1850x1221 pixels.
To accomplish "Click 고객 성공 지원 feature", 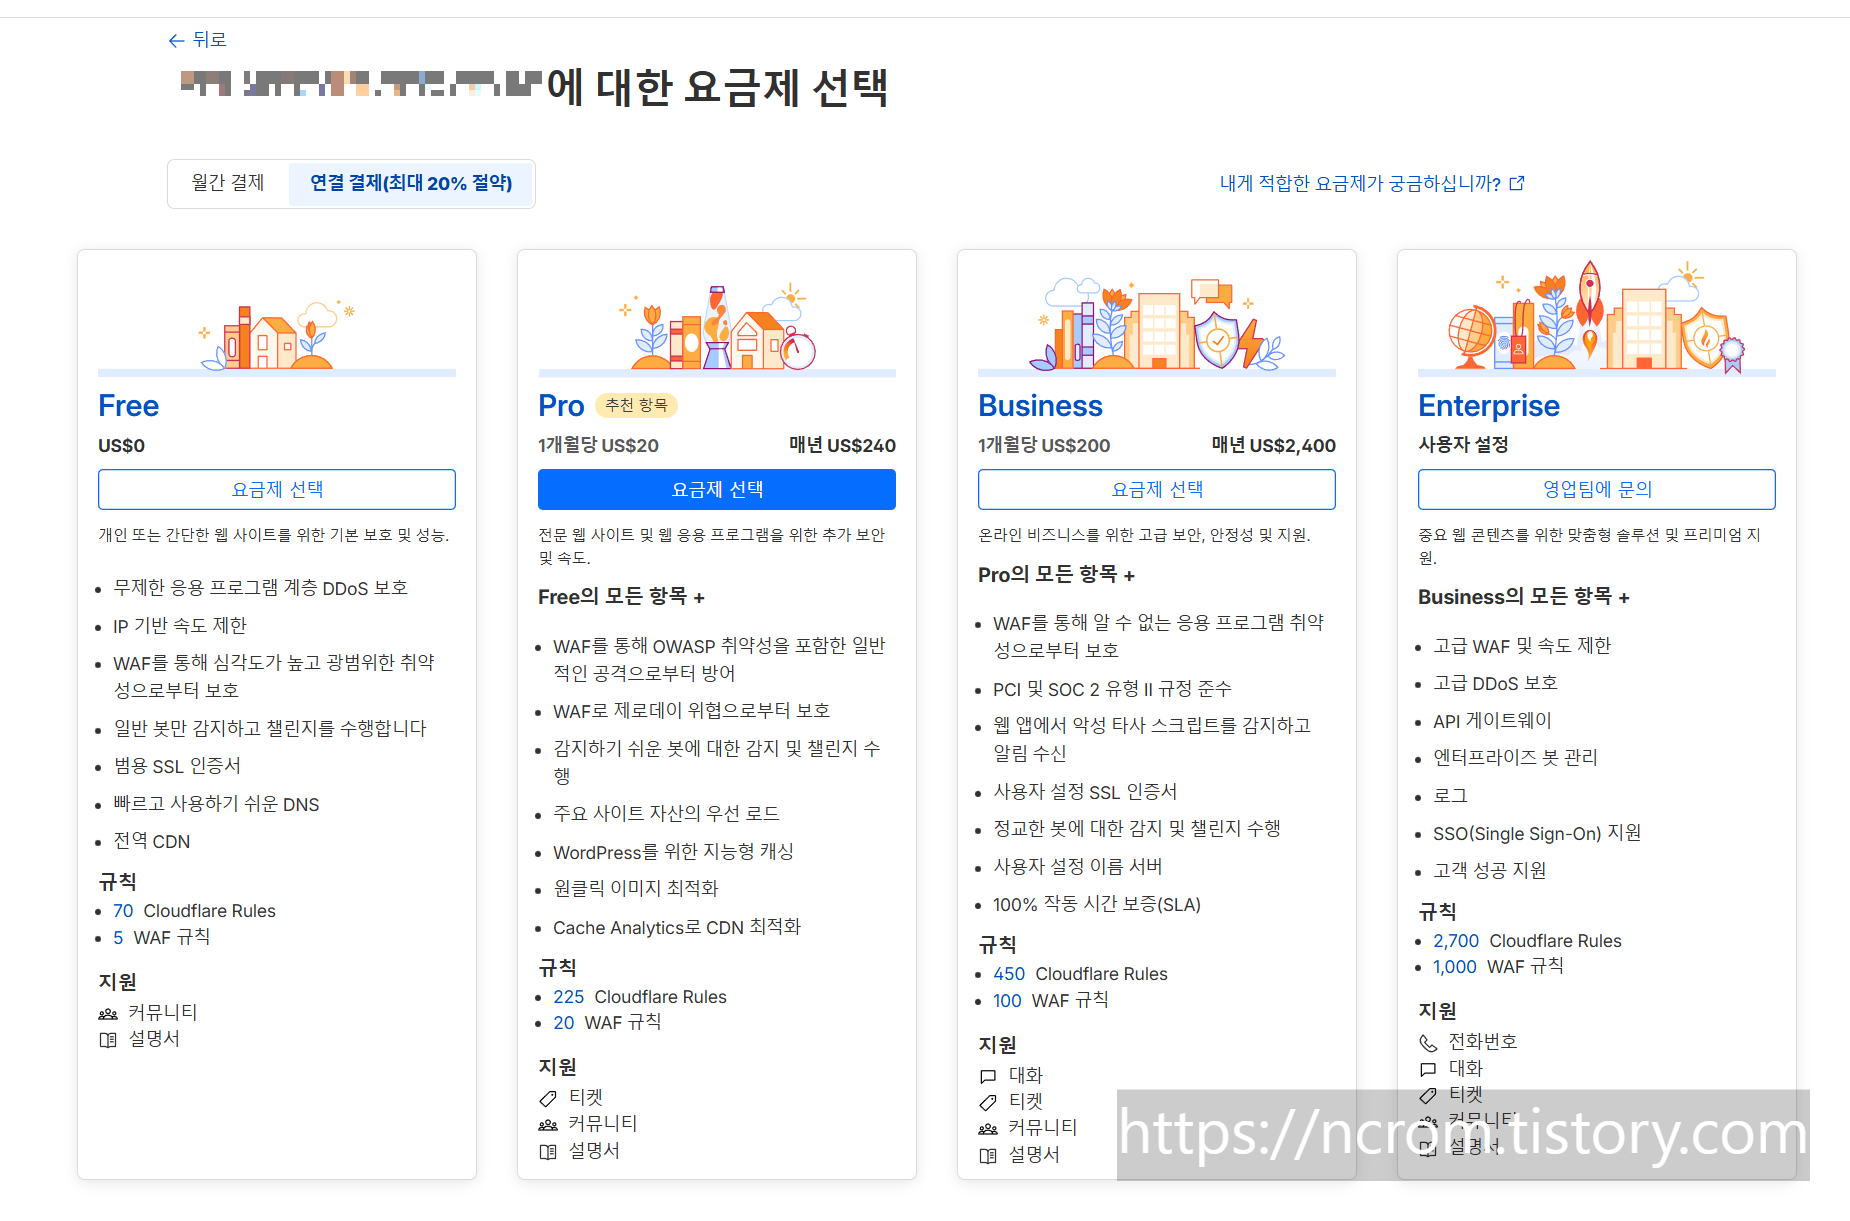I will coord(1489,871).
